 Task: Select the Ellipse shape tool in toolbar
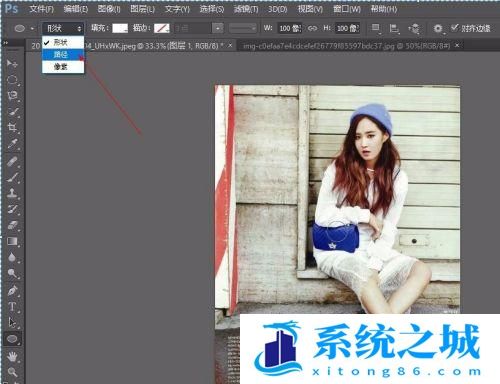point(12,339)
